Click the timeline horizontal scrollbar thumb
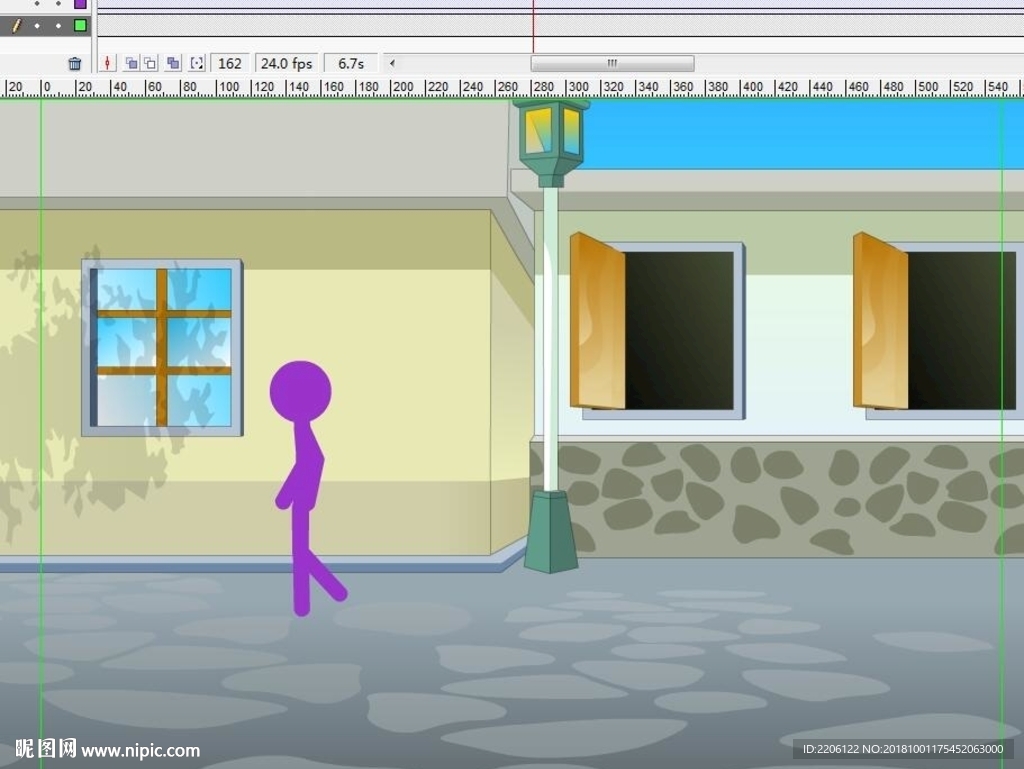The width and height of the screenshot is (1024, 769). [612, 64]
